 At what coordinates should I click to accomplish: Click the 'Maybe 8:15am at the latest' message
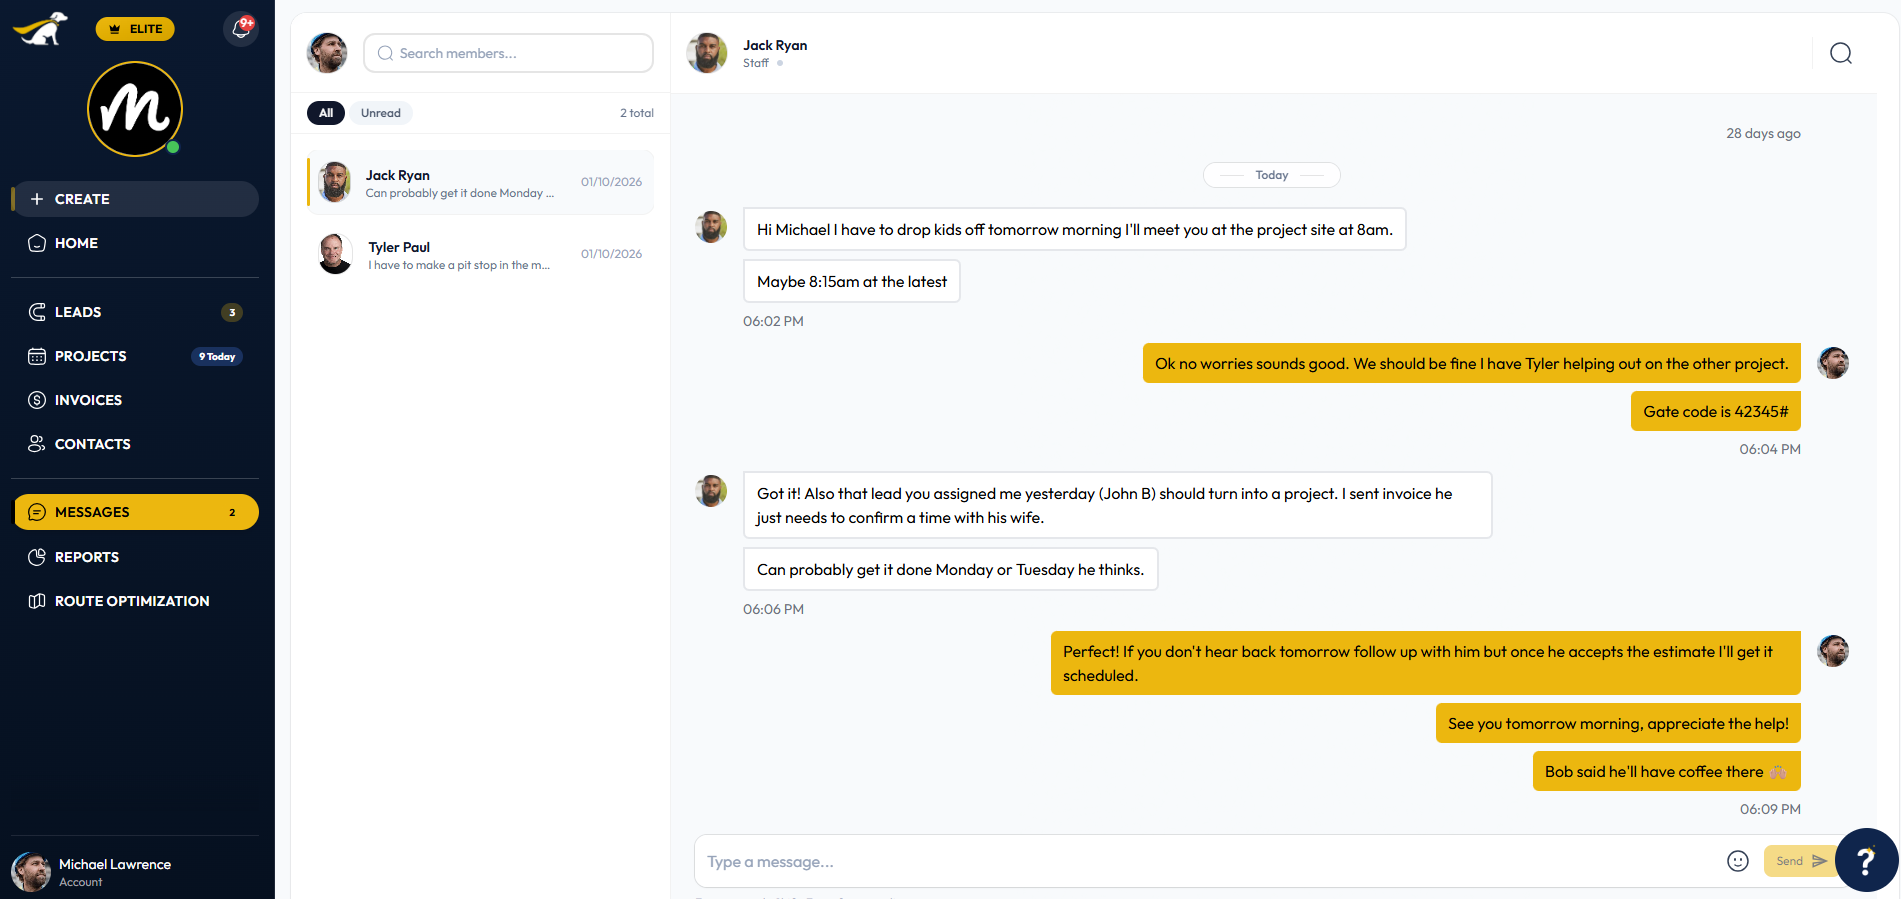[852, 281]
